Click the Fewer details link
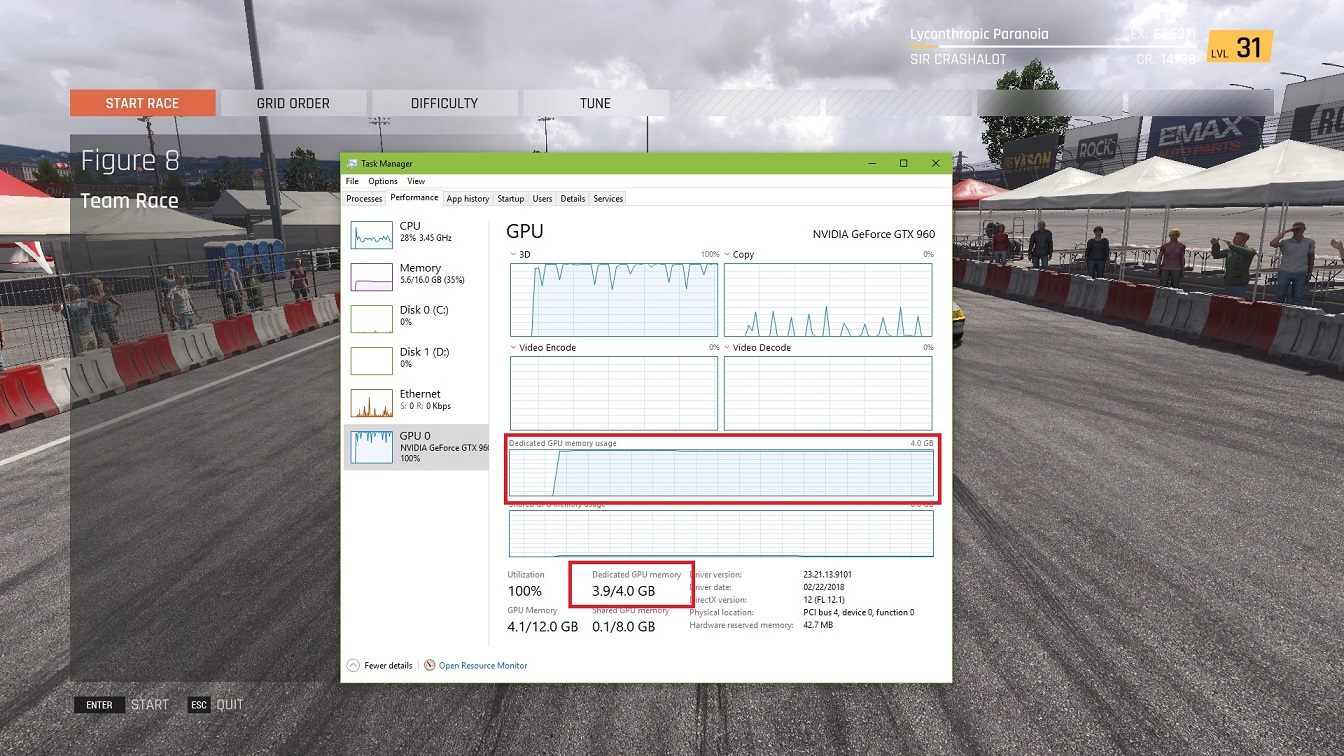This screenshot has height=756, width=1344. coord(388,665)
